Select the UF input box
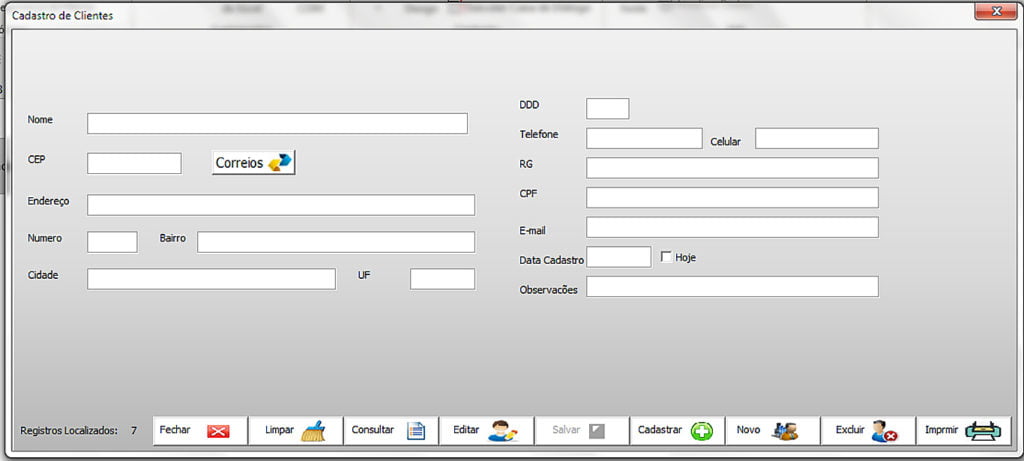Screen dimensions: 1024x461 (442, 279)
